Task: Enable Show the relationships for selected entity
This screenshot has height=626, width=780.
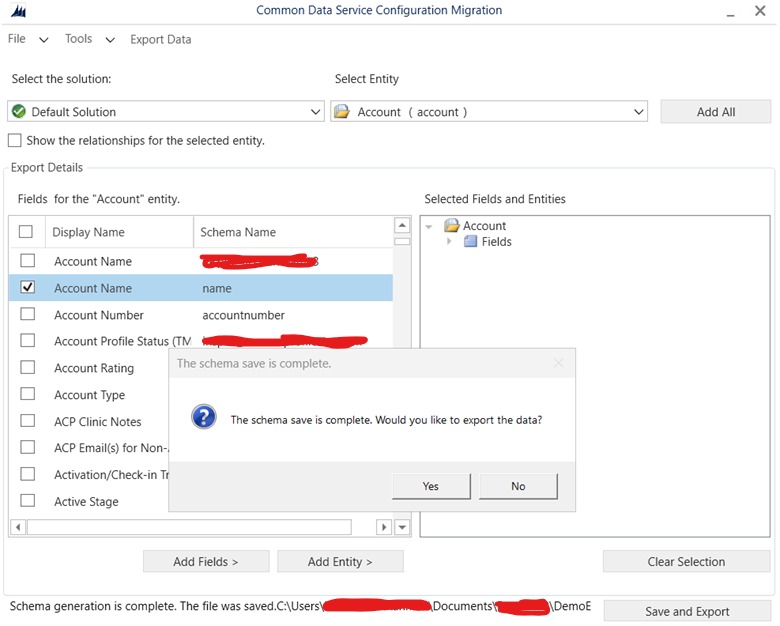Action: coord(14,140)
